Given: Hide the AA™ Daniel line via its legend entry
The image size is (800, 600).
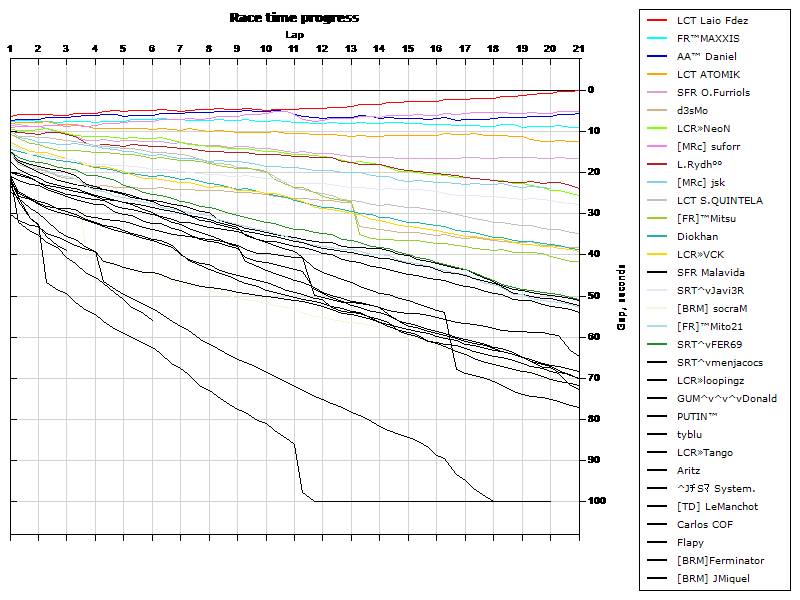Looking at the screenshot, I should click(707, 56).
